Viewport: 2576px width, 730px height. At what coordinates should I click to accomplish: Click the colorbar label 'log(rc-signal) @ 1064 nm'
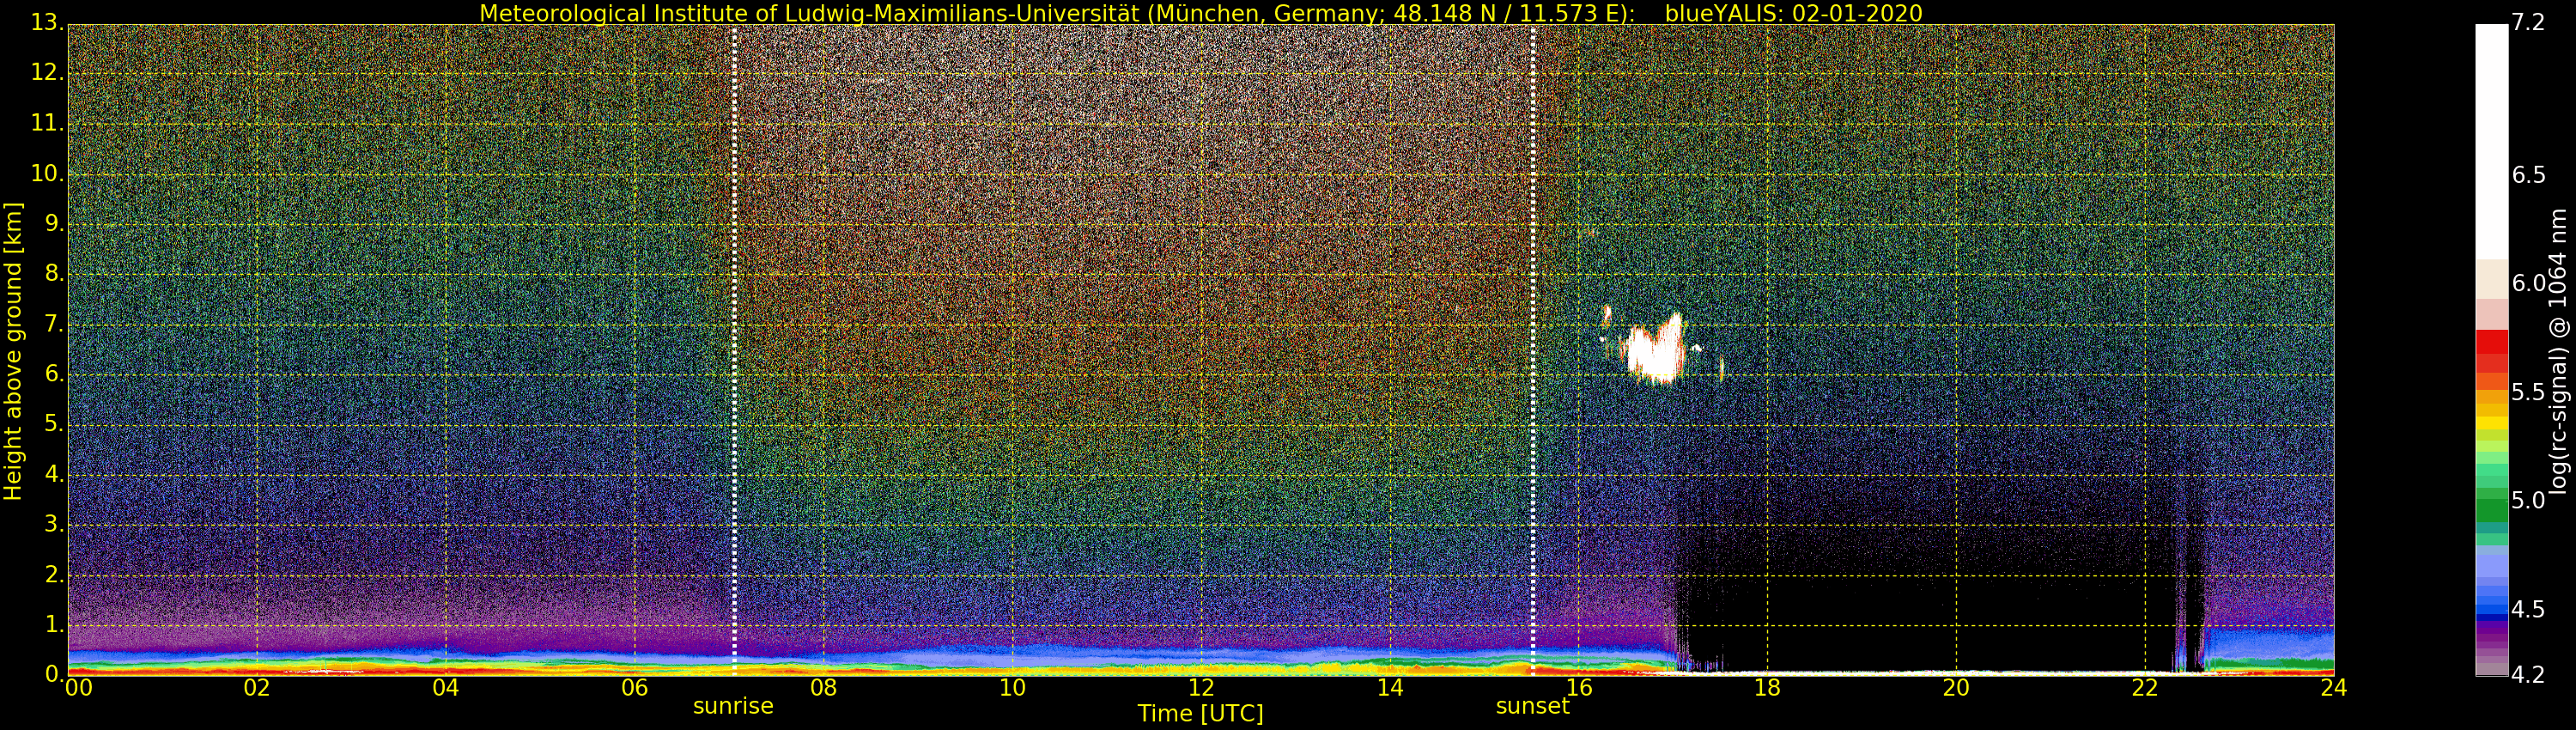tap(2558, 351)
